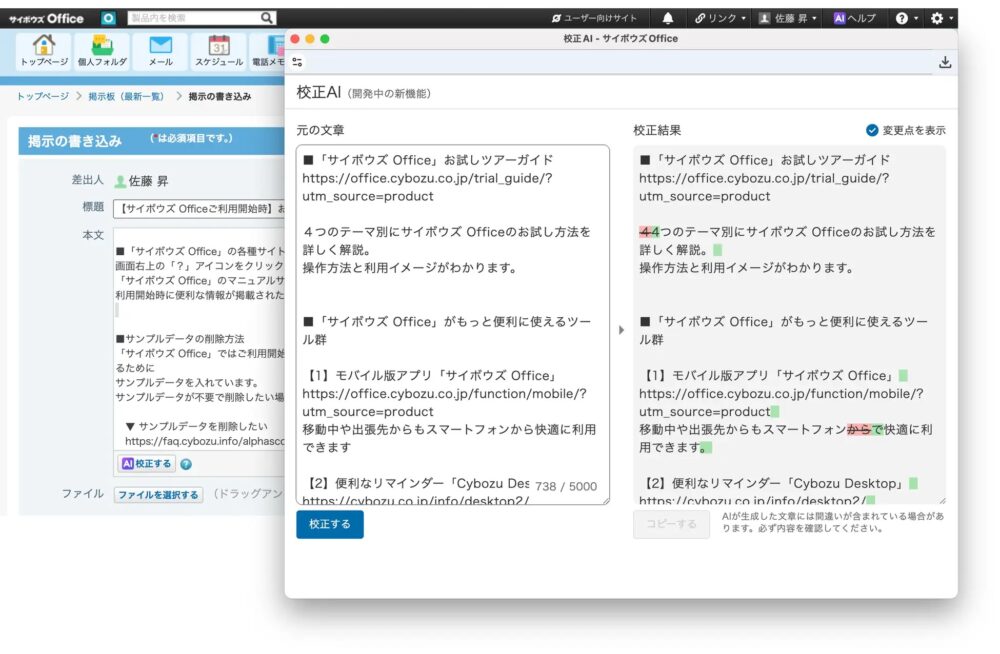Click the search magnifier icon
Screen dimensions: 1000x654
tap(267, 18)
